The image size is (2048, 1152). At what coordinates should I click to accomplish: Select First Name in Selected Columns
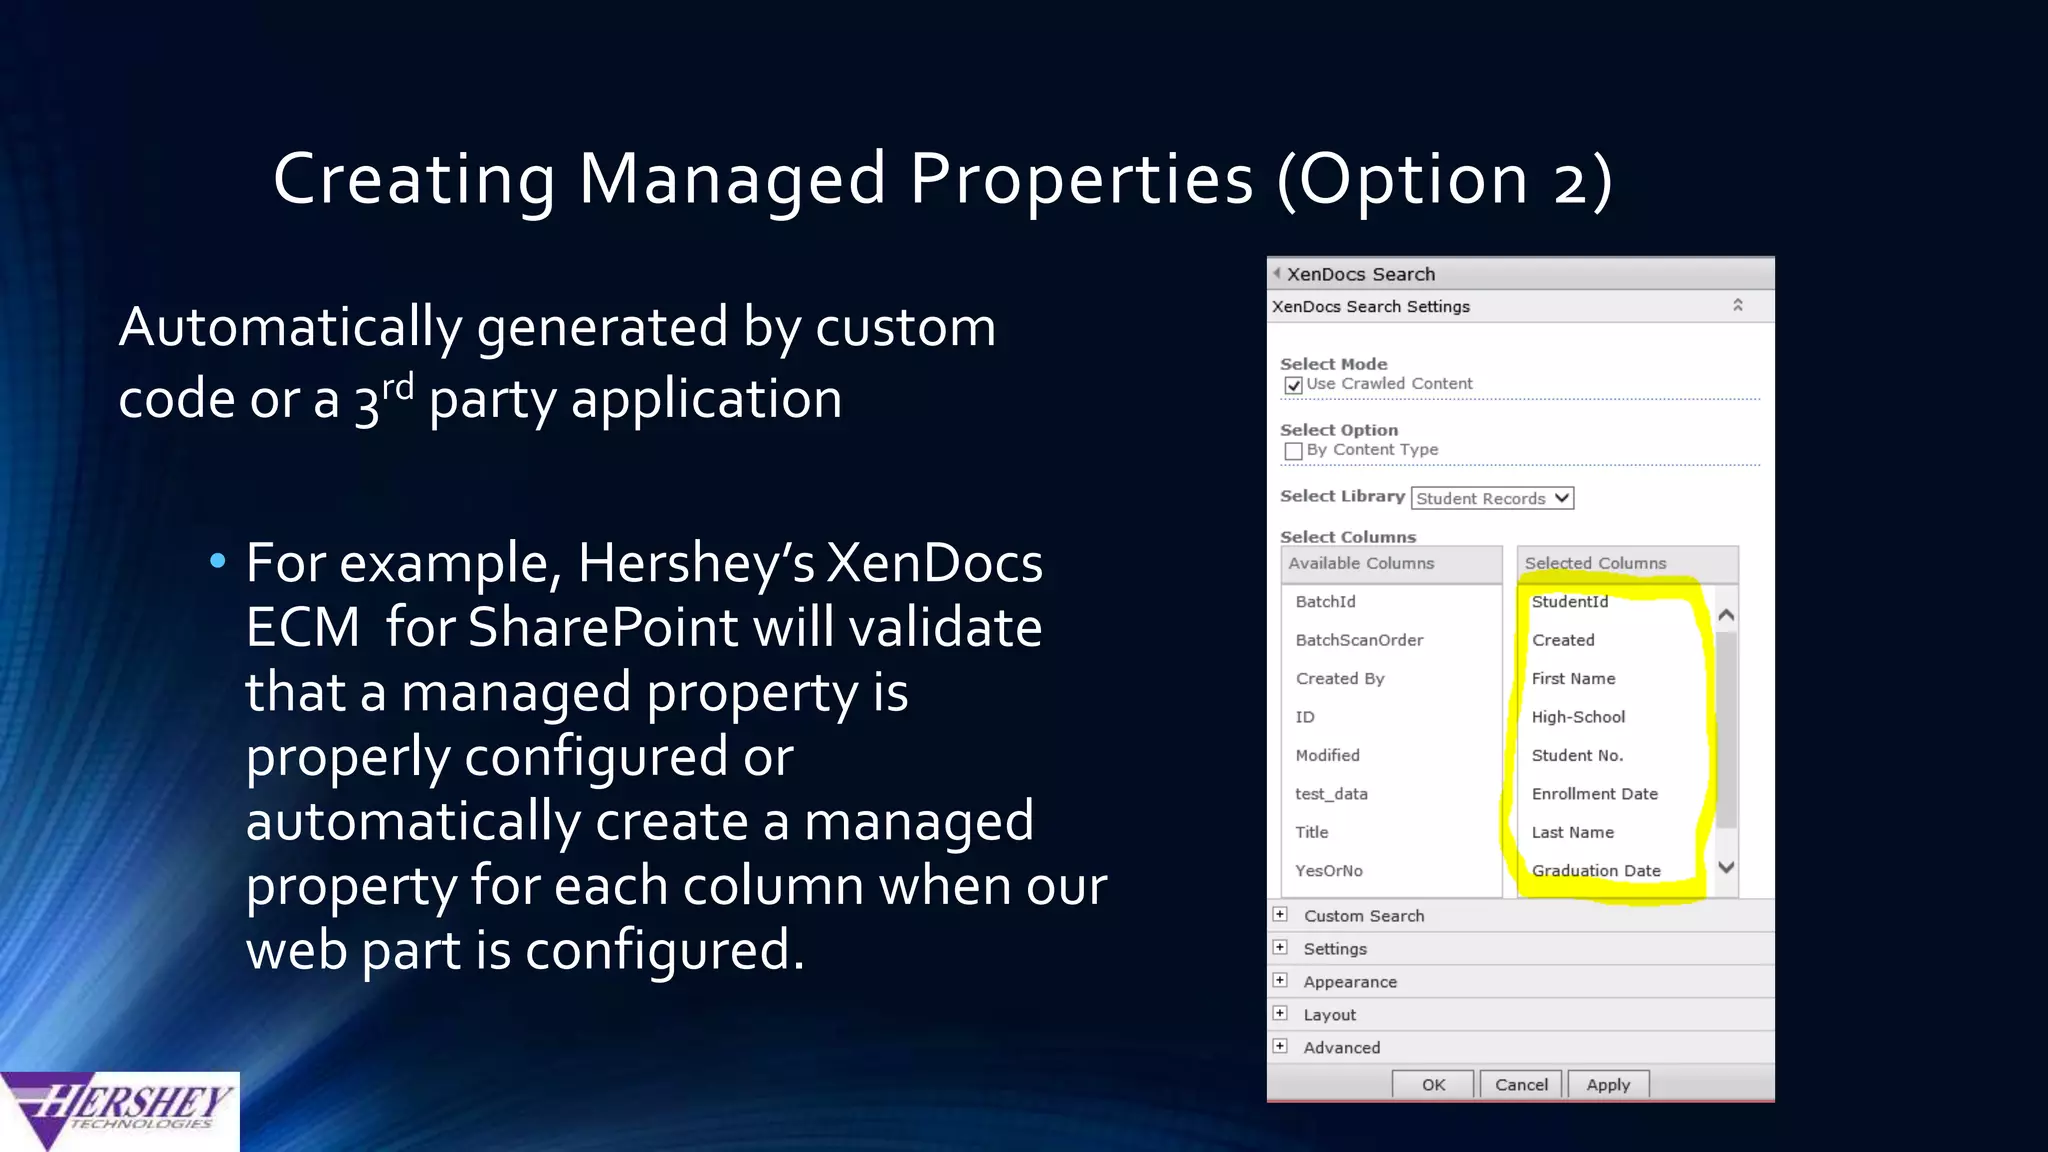click(x=1573, y=678)
